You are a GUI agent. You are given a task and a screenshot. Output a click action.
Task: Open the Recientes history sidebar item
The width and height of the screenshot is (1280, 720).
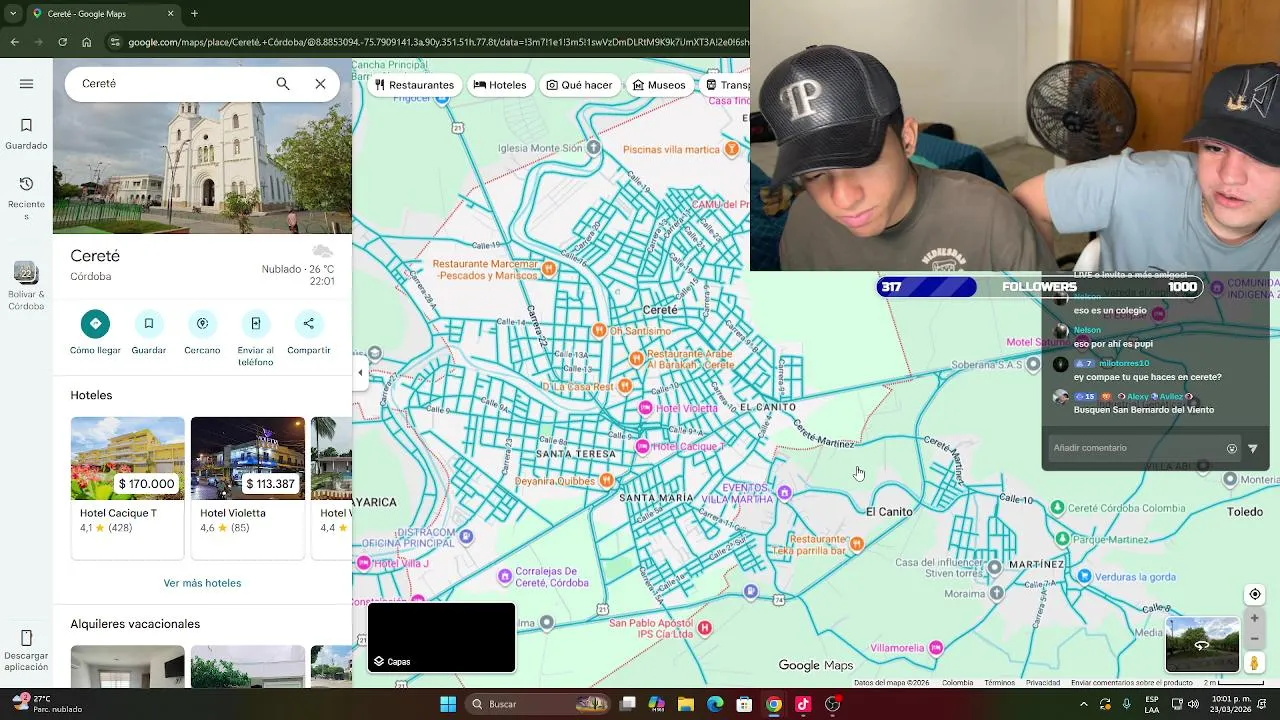pyautogui.click(x=26, y=197)
